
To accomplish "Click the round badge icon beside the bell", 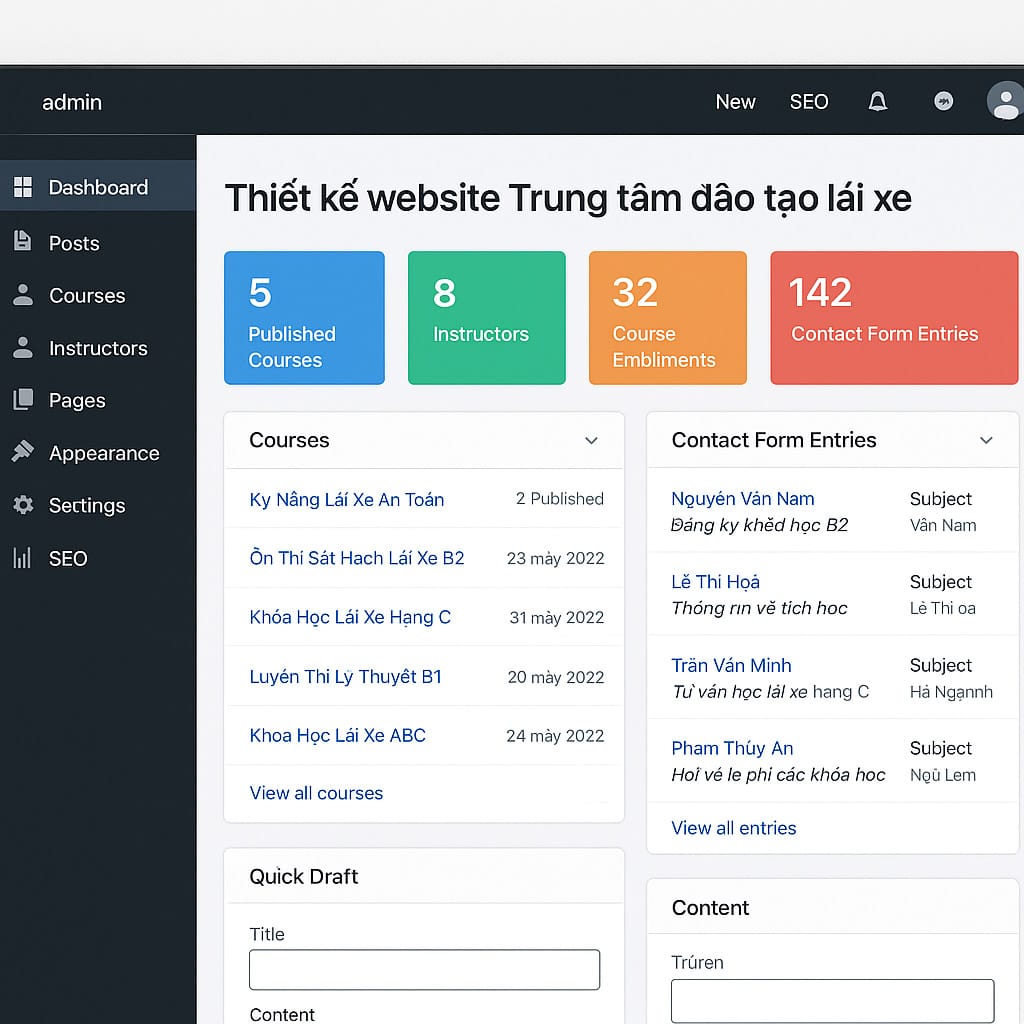I will [x=944, y=101].
